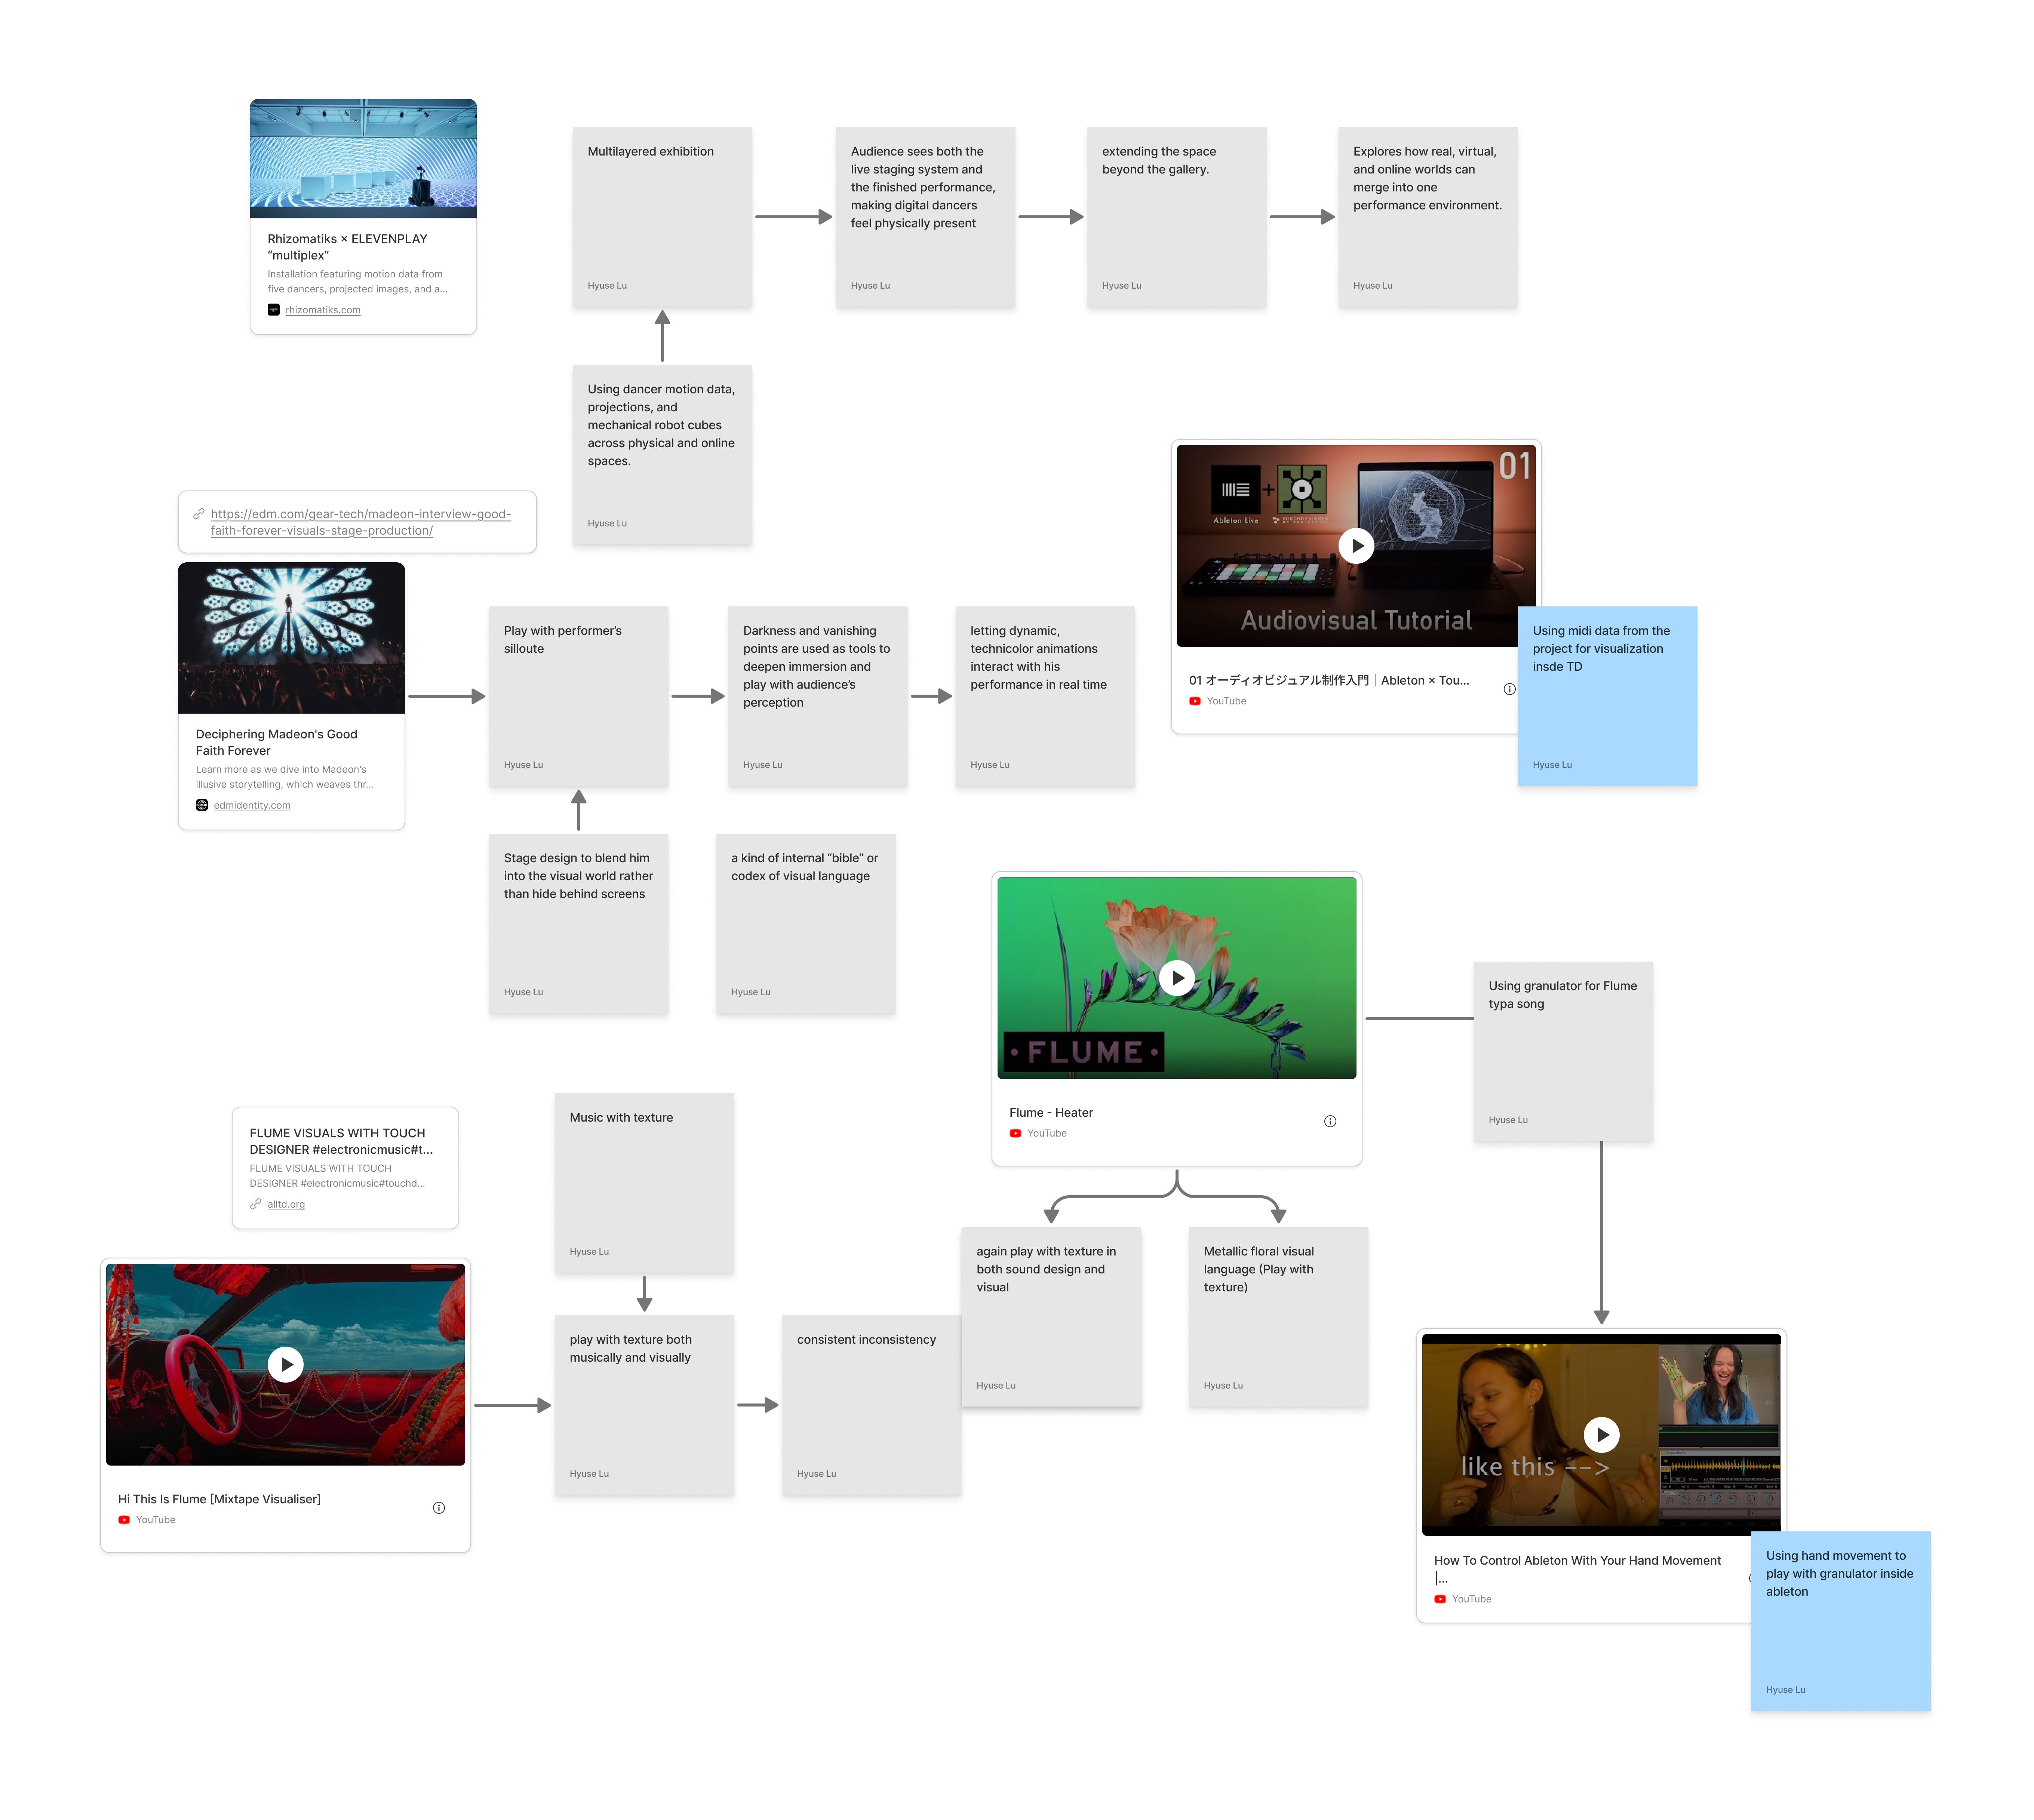2034x1820 pixels.
Task: Click YouTube logo under Hi This Is Flume
Action: 124,1520
